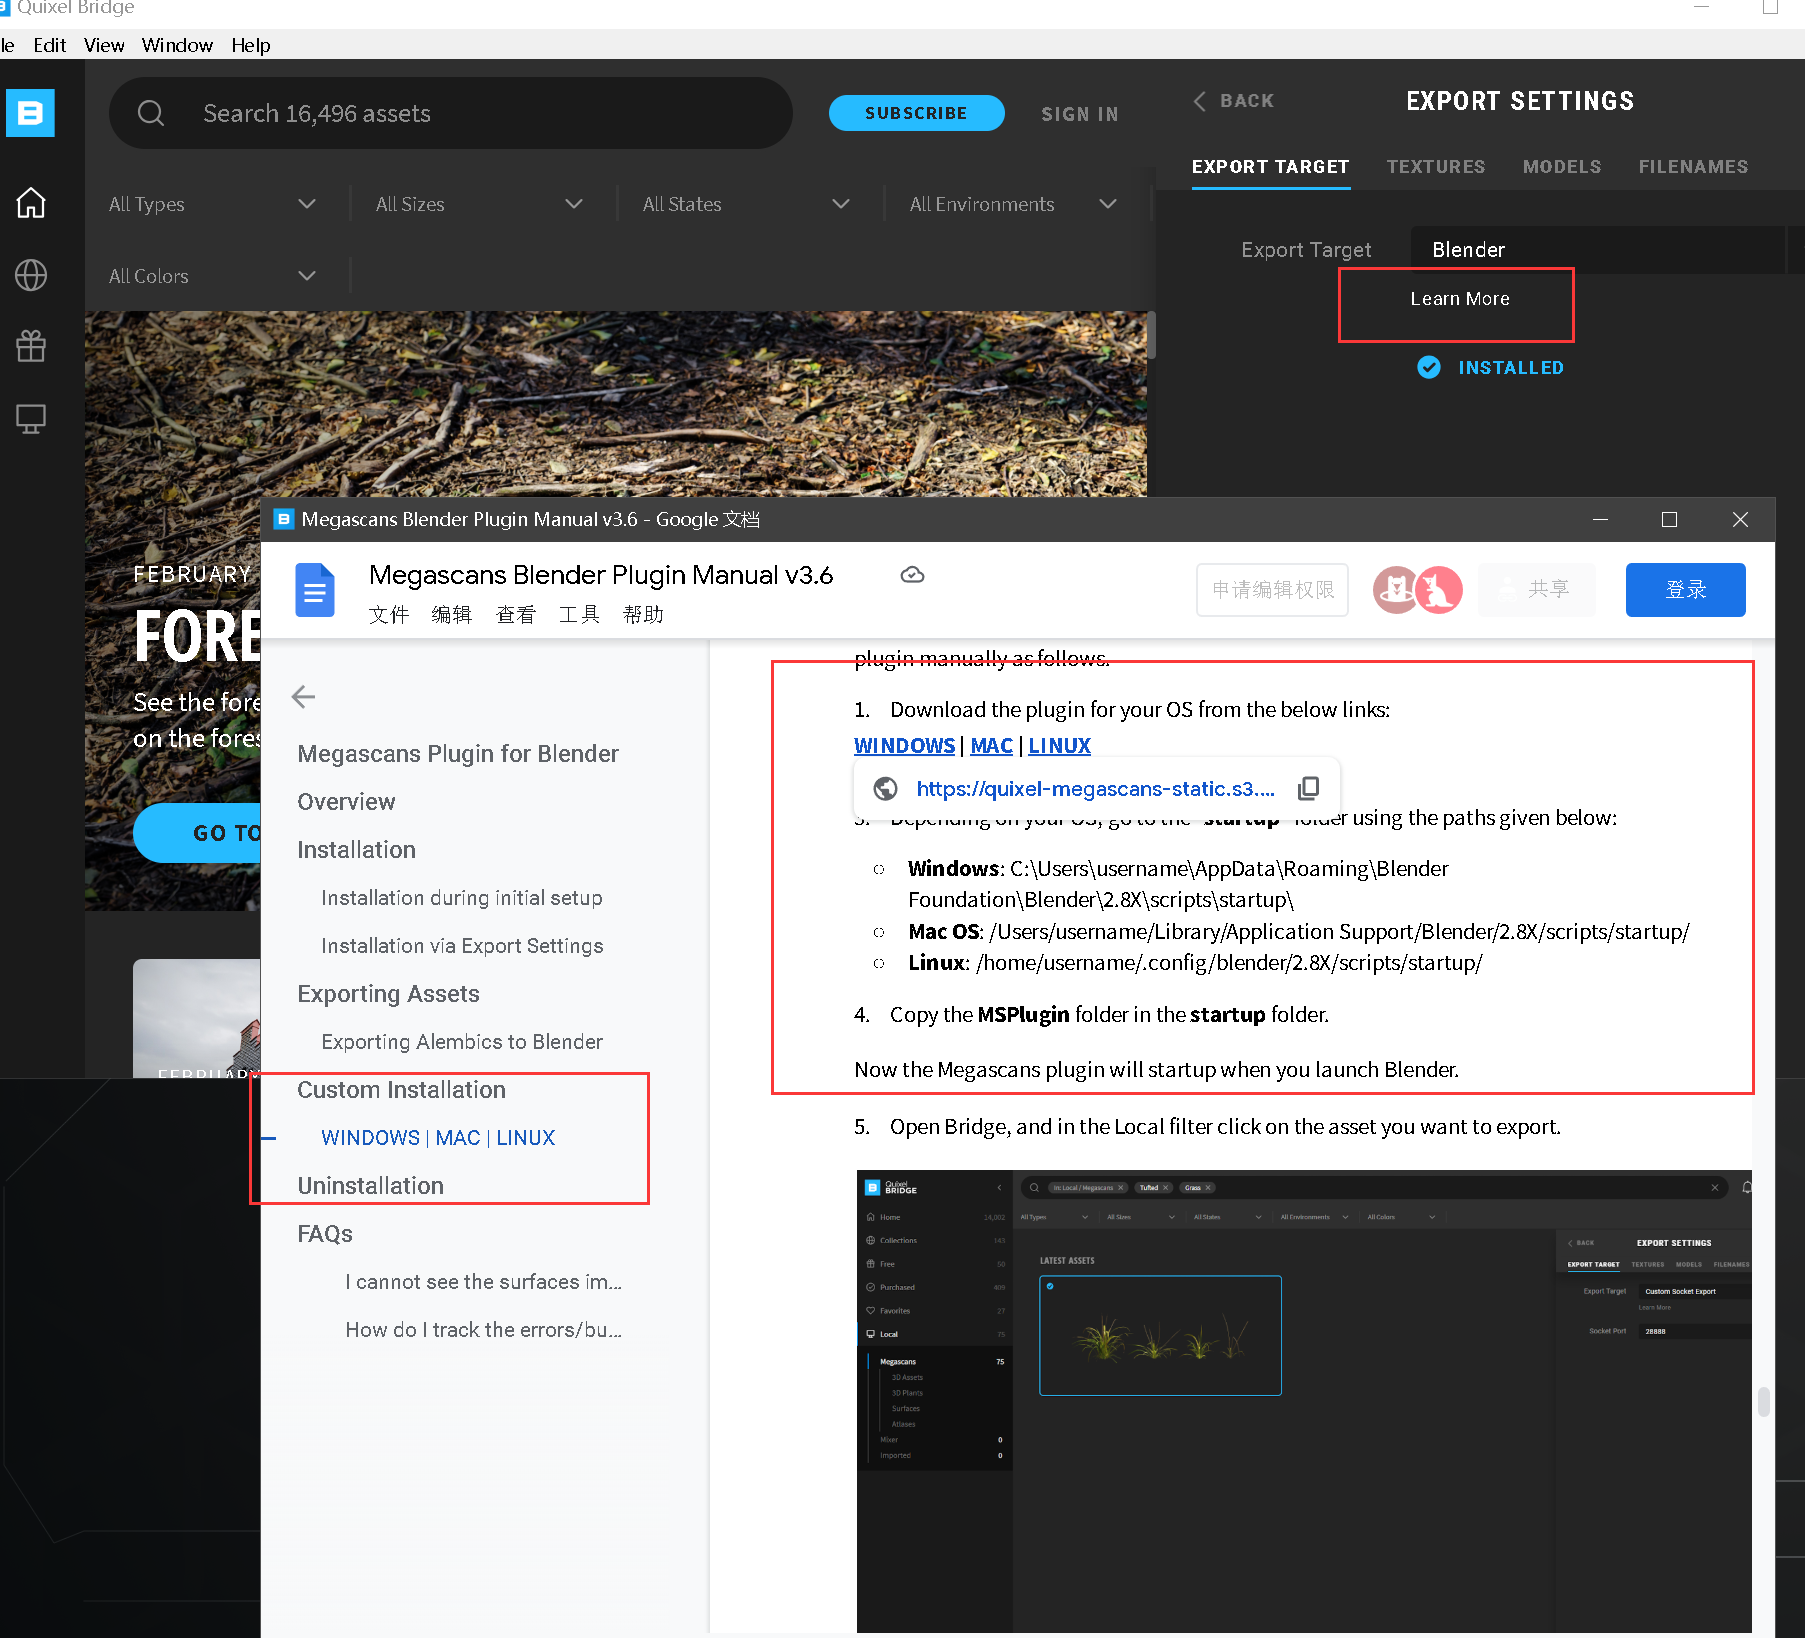Go to Custom Installation in outline
1805x1638 pixels.
coord(401,1090)
